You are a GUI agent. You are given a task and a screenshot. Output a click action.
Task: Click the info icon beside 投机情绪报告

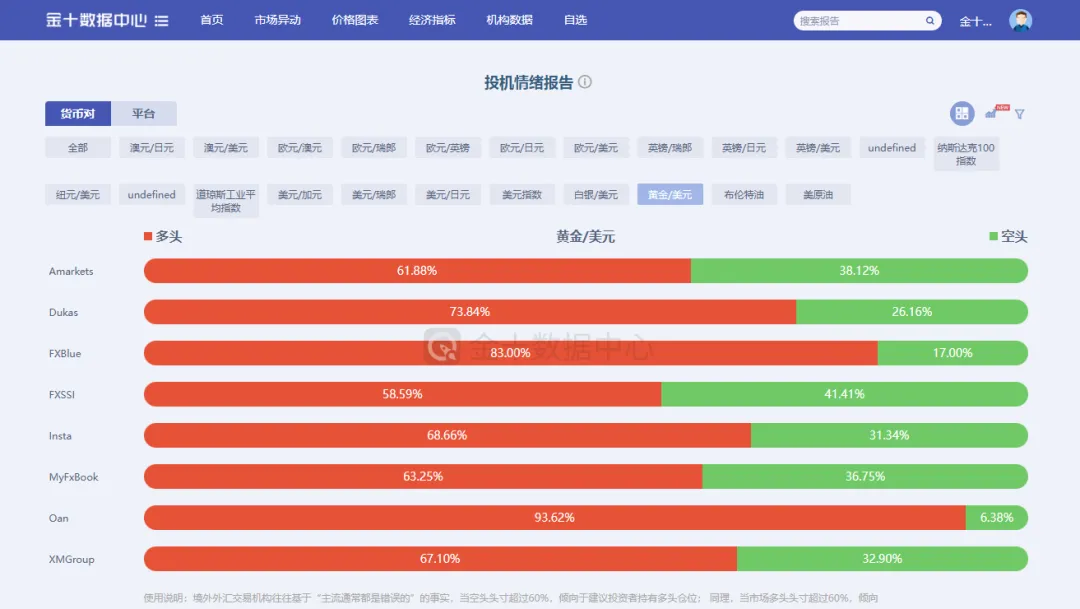(x=585, y=82)
